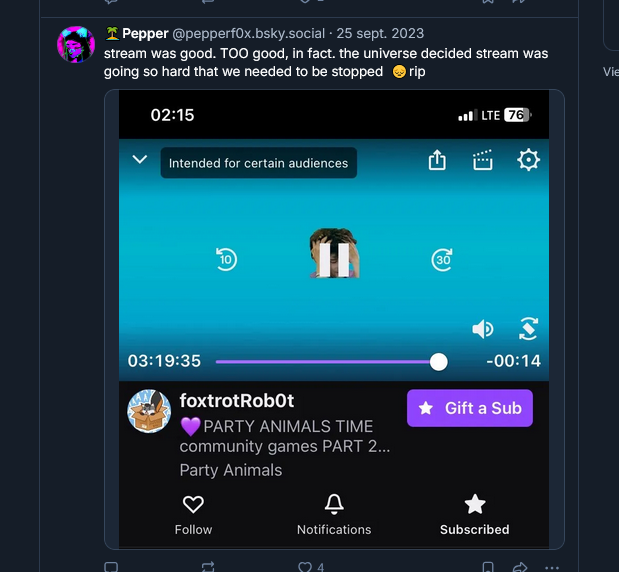Screen dimensions: 619x572
Task: Rewind 10 seconds in the video
Action: [226, 260]
